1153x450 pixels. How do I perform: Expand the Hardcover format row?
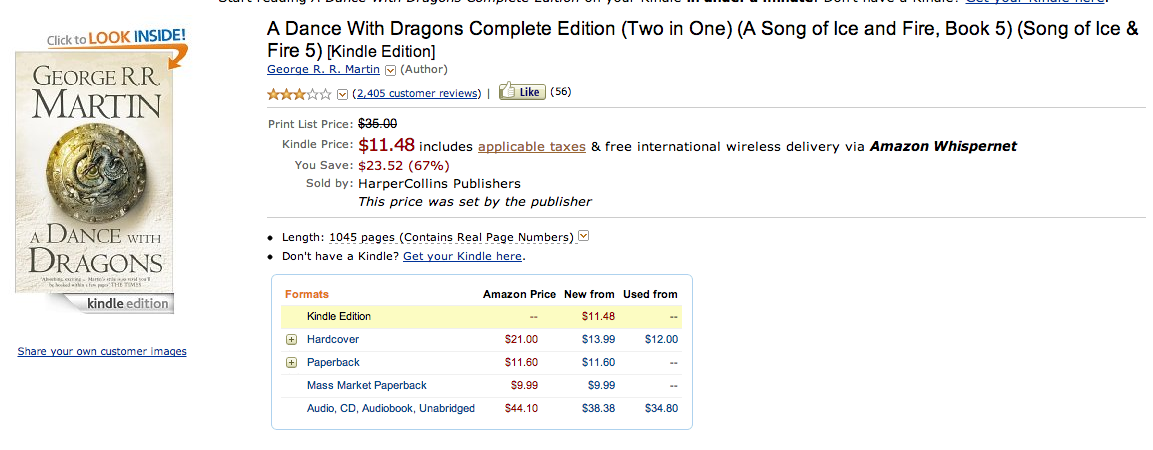click(x=292, y=340)
